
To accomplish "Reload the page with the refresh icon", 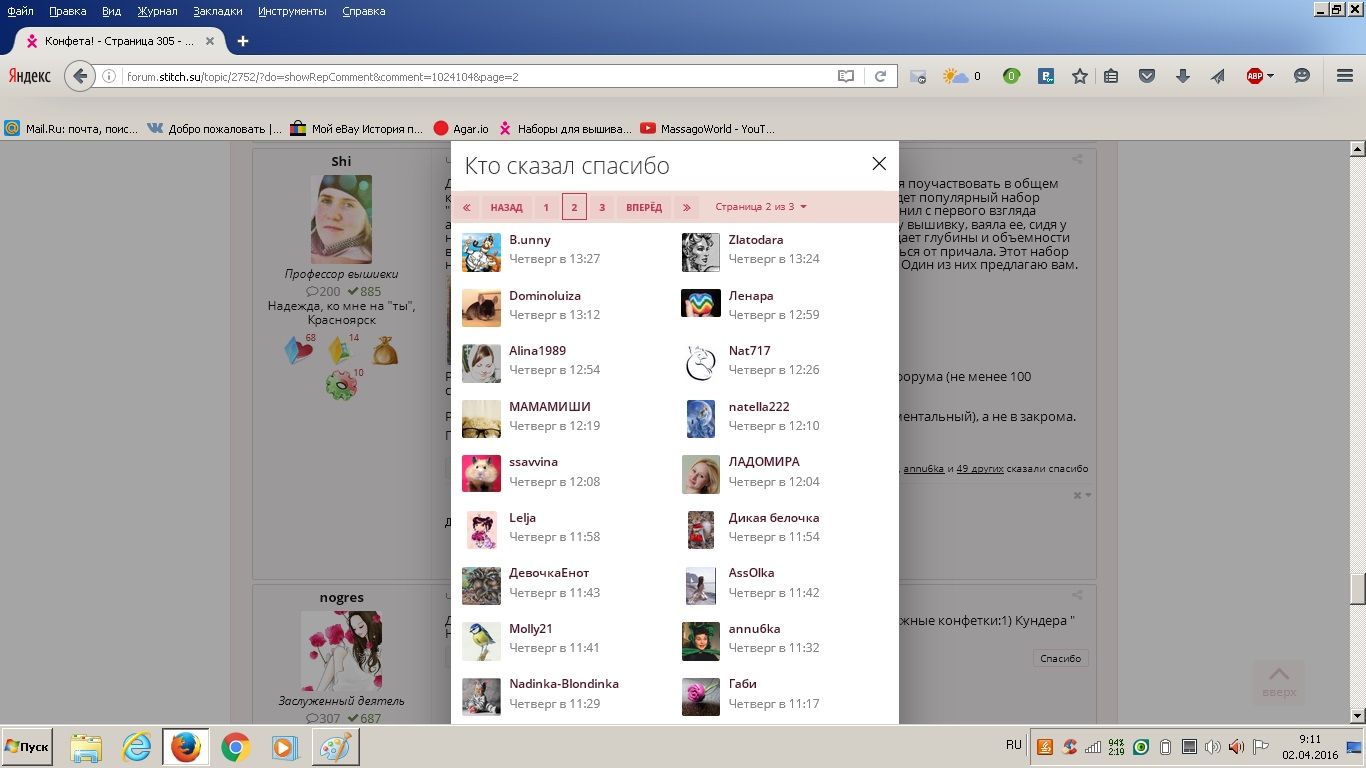I will (x=880, y=76).
